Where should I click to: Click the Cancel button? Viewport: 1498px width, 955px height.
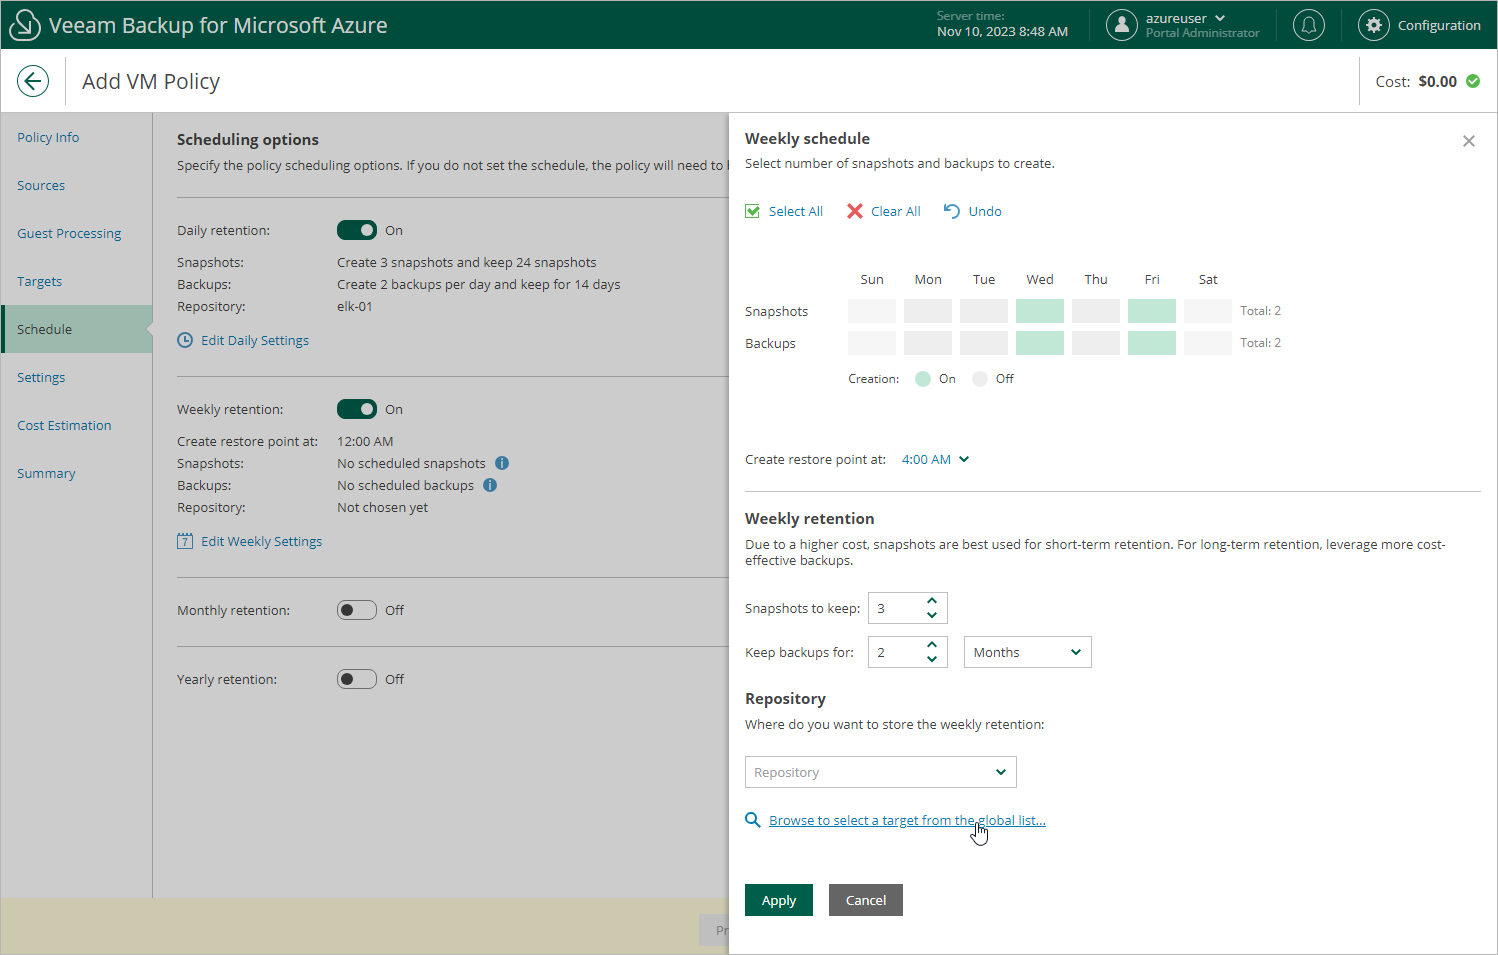coord(866,900)
